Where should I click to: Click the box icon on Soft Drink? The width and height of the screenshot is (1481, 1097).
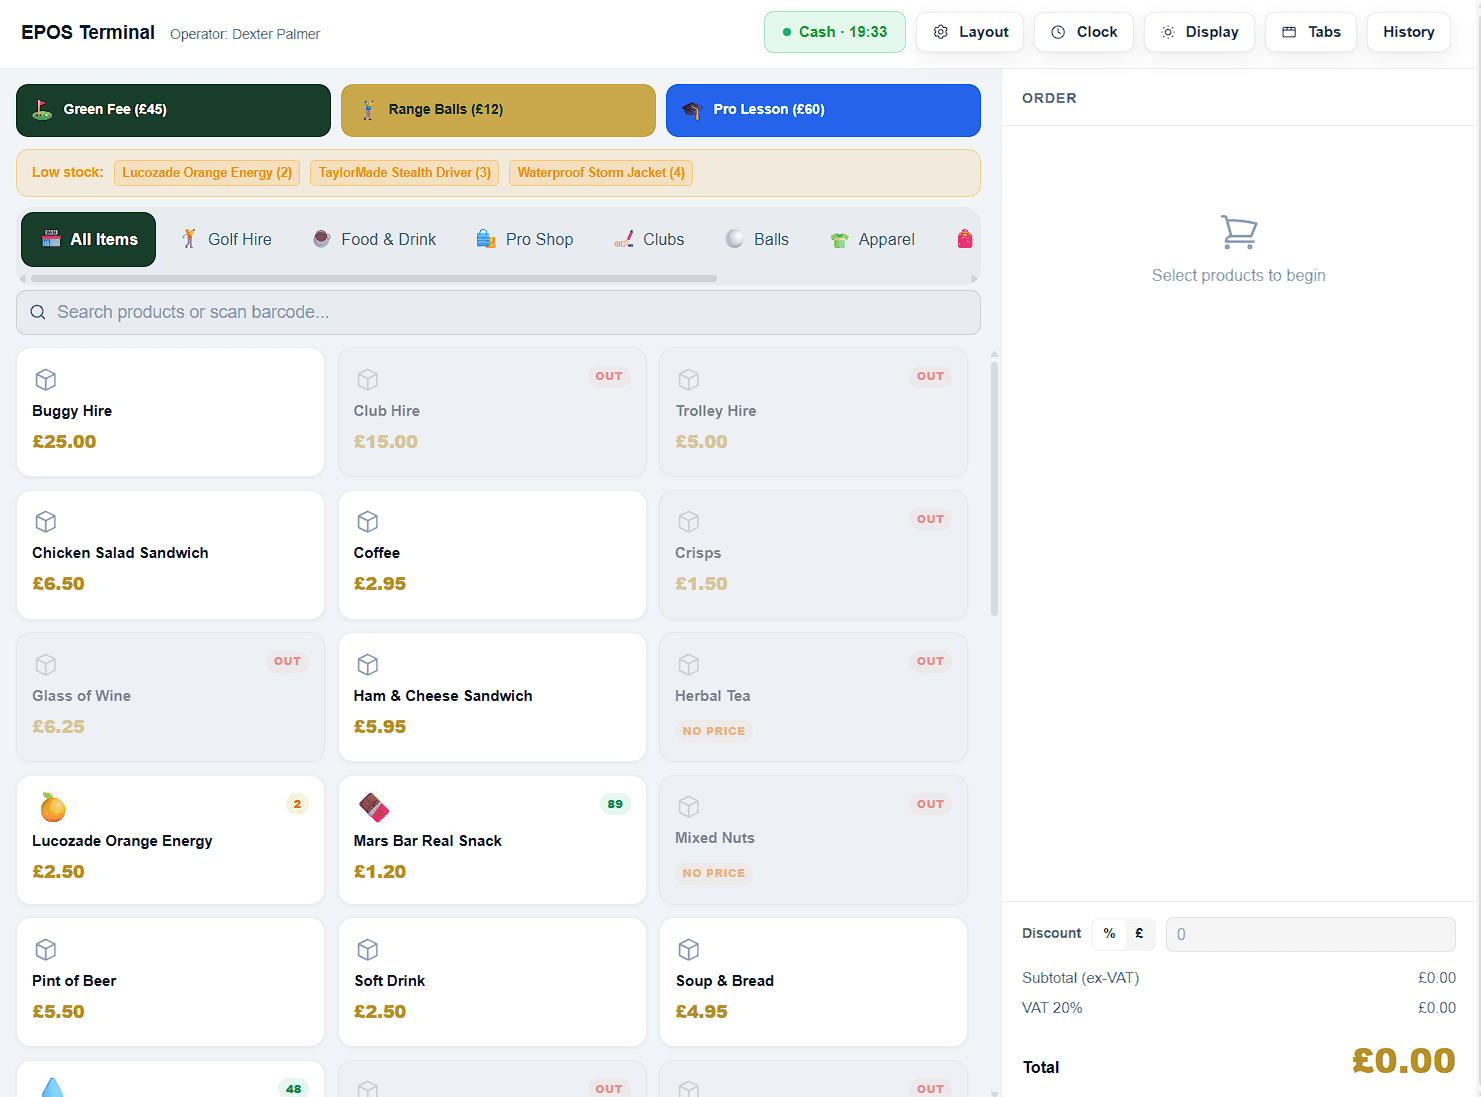[368, 949]
